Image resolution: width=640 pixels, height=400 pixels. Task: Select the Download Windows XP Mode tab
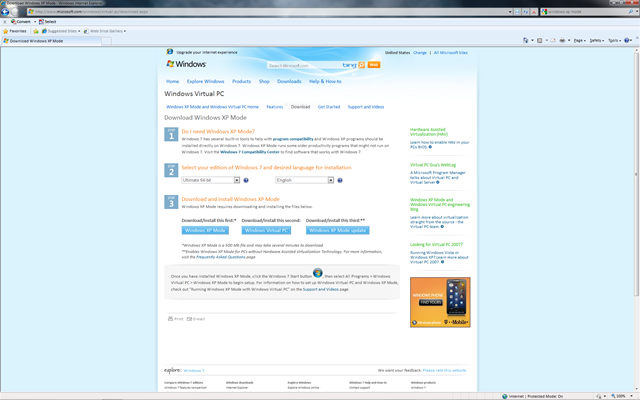(51, 41)
